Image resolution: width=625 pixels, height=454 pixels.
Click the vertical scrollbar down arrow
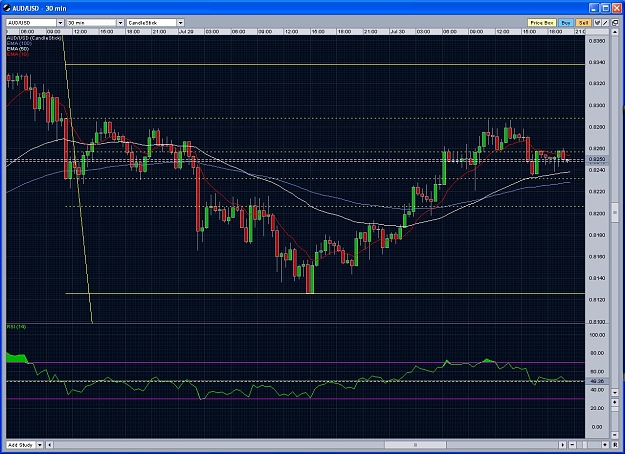pos(615,393)
